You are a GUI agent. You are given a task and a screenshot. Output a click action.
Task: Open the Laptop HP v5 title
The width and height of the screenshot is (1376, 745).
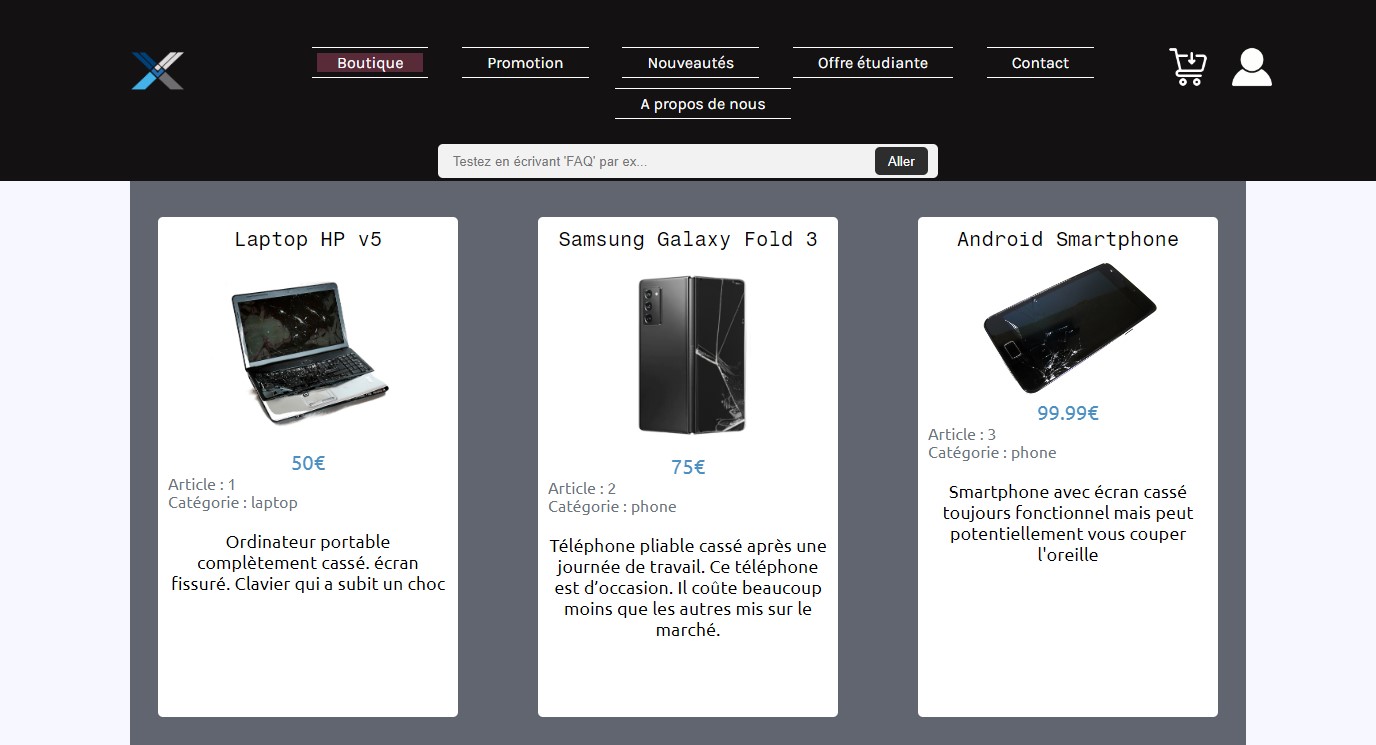click(308, 239)
